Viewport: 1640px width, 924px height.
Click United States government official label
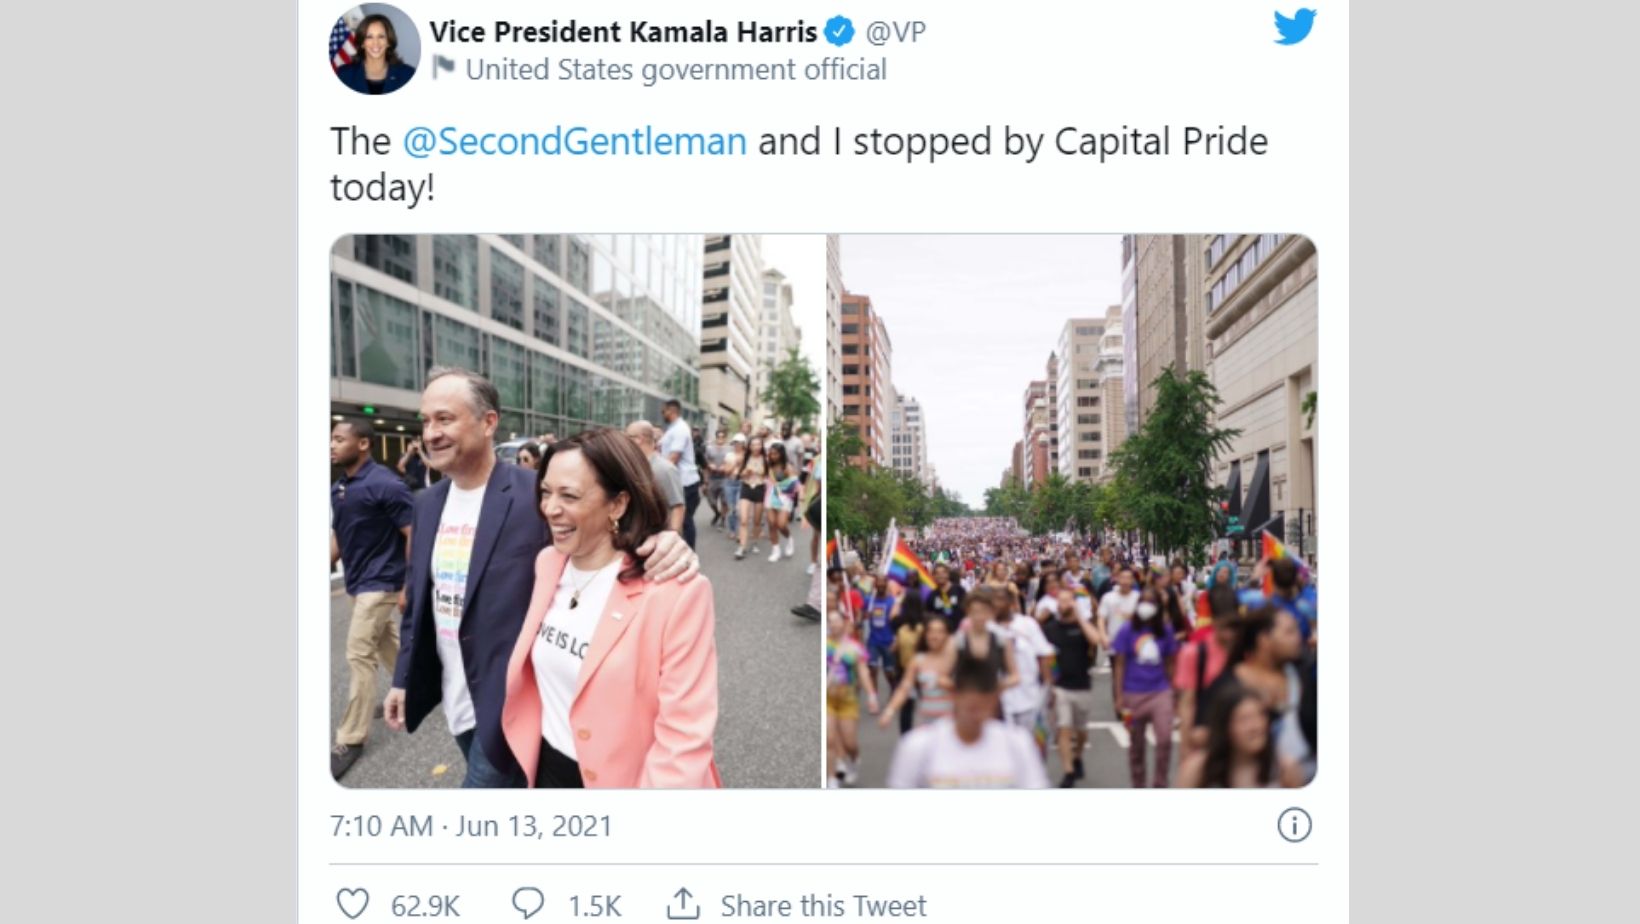click(676, 69)
